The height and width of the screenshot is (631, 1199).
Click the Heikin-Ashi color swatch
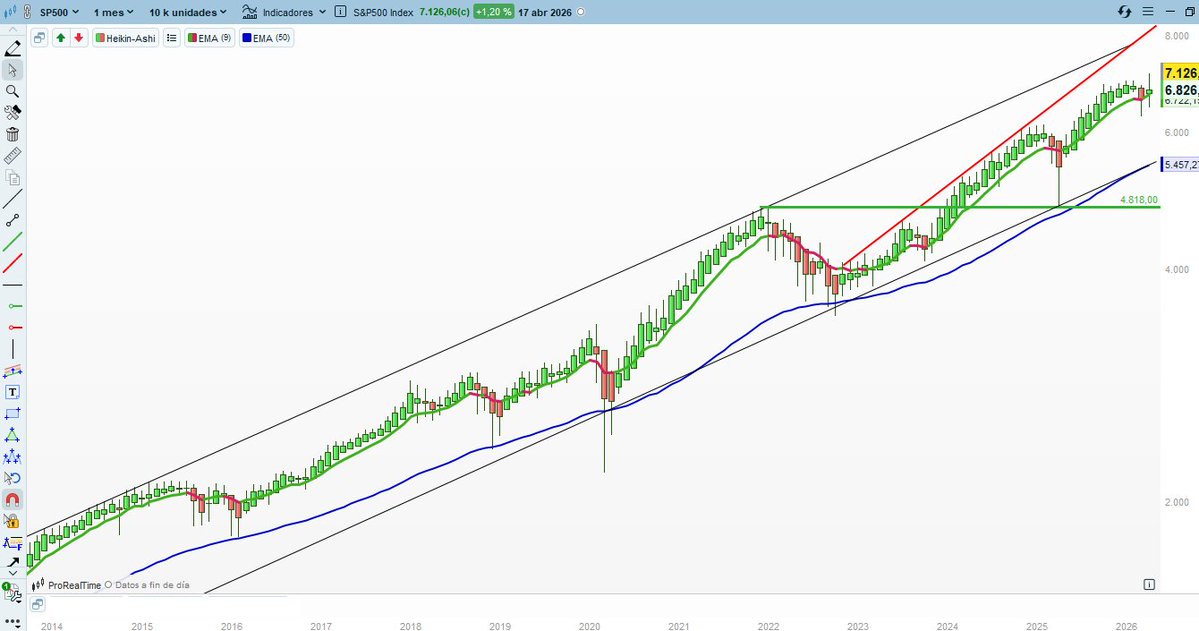pyautogui.click(x=100, y=37)
